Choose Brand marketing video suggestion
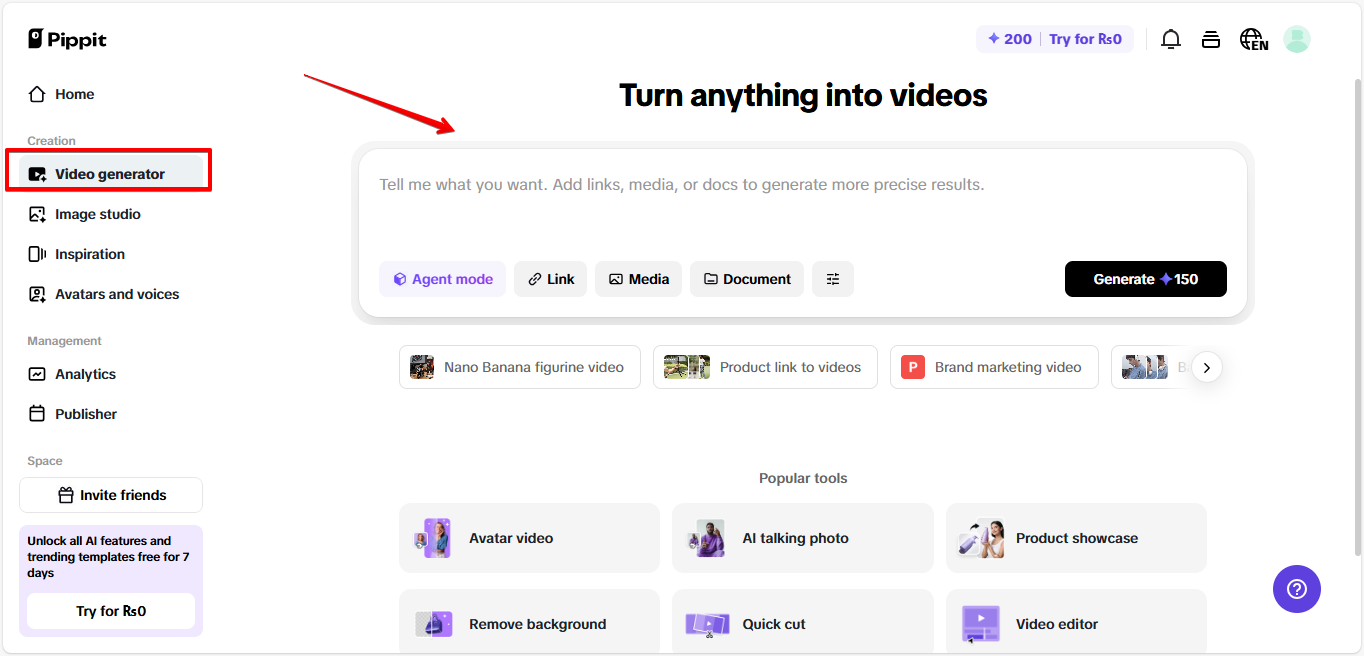Viewport: 1364px width, 656px height. coord(994,367)
